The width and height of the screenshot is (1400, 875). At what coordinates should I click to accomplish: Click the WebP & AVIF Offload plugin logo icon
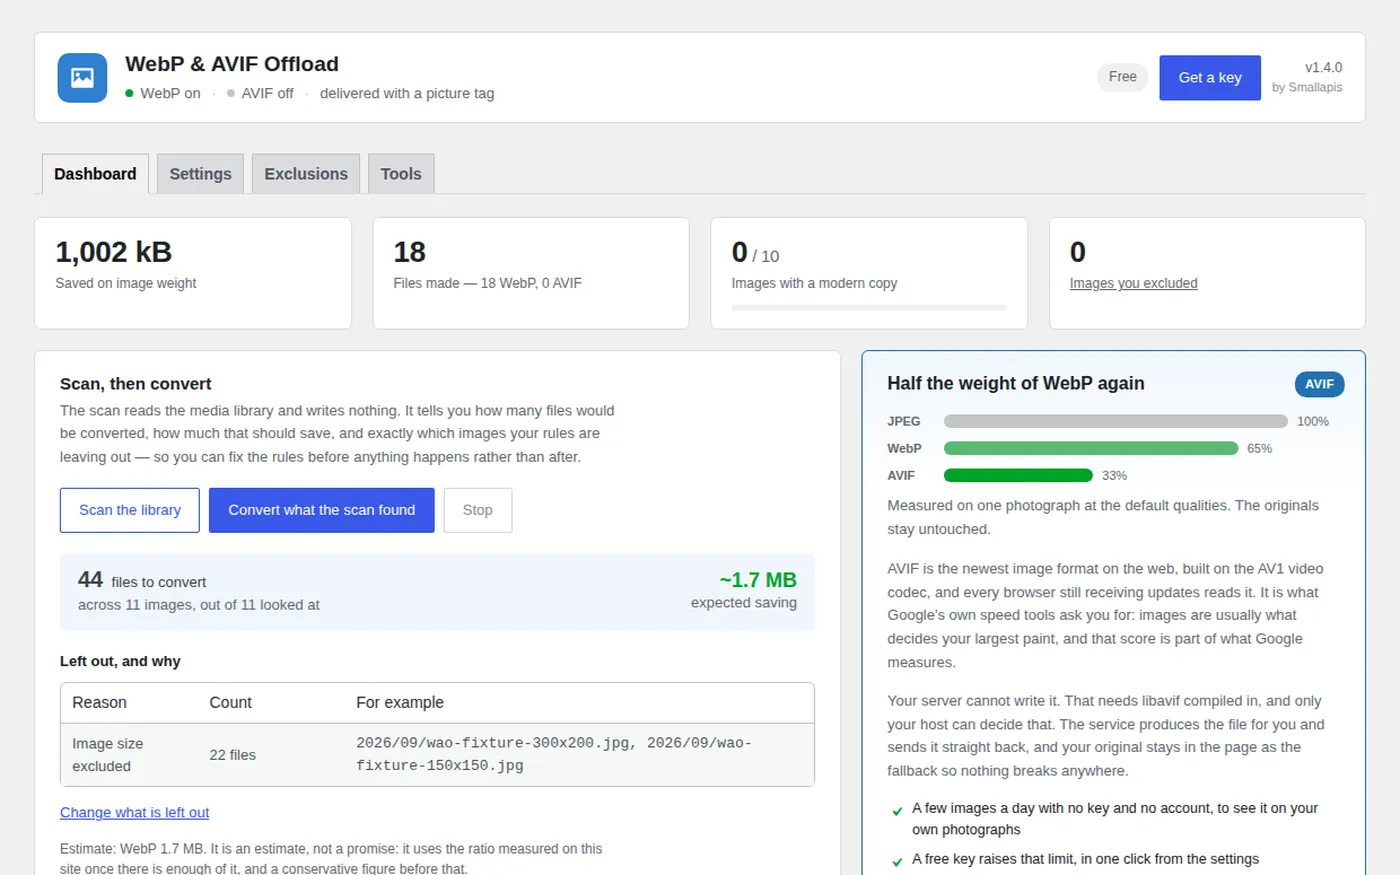pyautogui.click(x=82, y=78)
